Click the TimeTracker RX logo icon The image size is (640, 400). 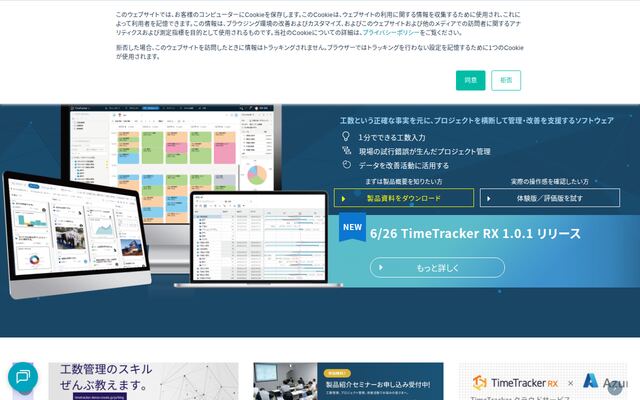click(x=480, y=383)
